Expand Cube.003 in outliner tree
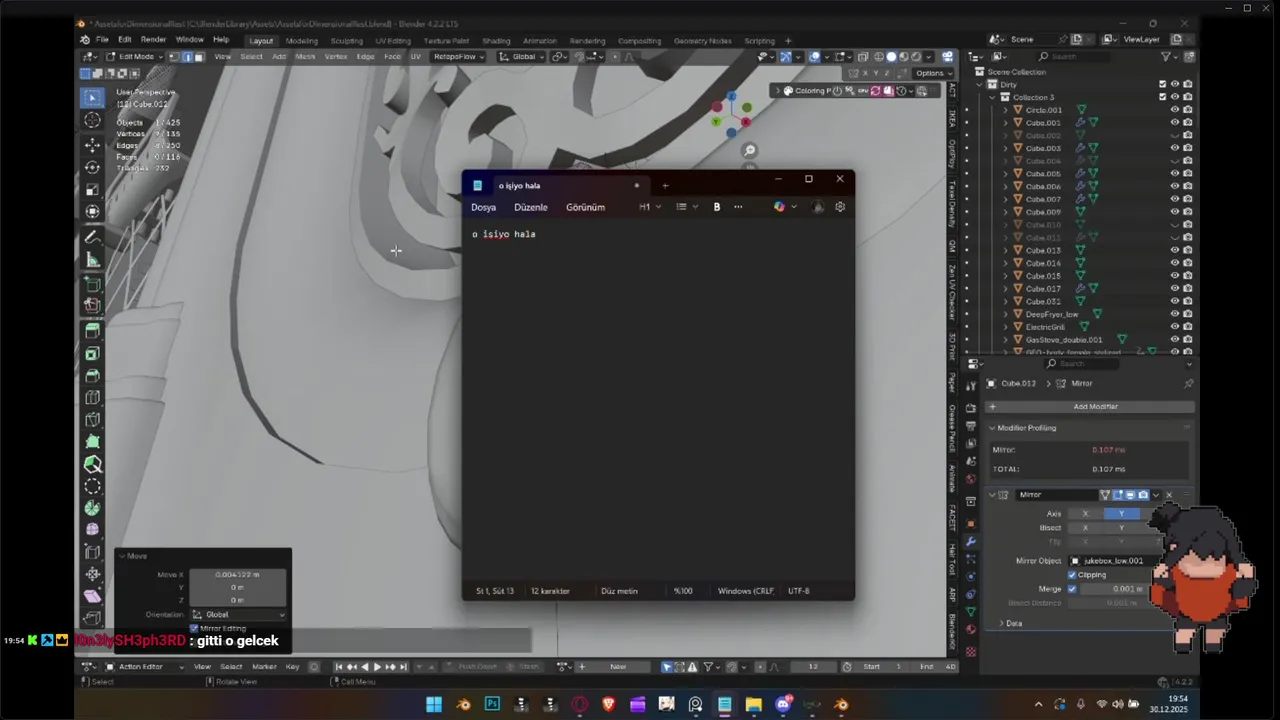Screen dimensions: 1280x720 tap(1006, 148)
